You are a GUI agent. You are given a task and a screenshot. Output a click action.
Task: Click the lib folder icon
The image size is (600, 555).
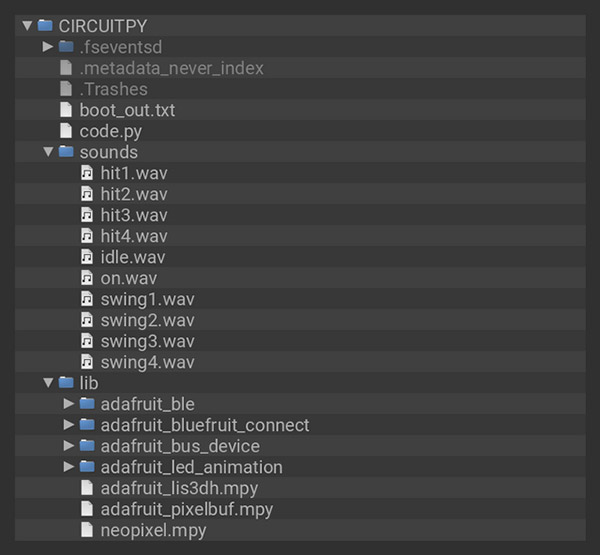click(x=66, y=382)
